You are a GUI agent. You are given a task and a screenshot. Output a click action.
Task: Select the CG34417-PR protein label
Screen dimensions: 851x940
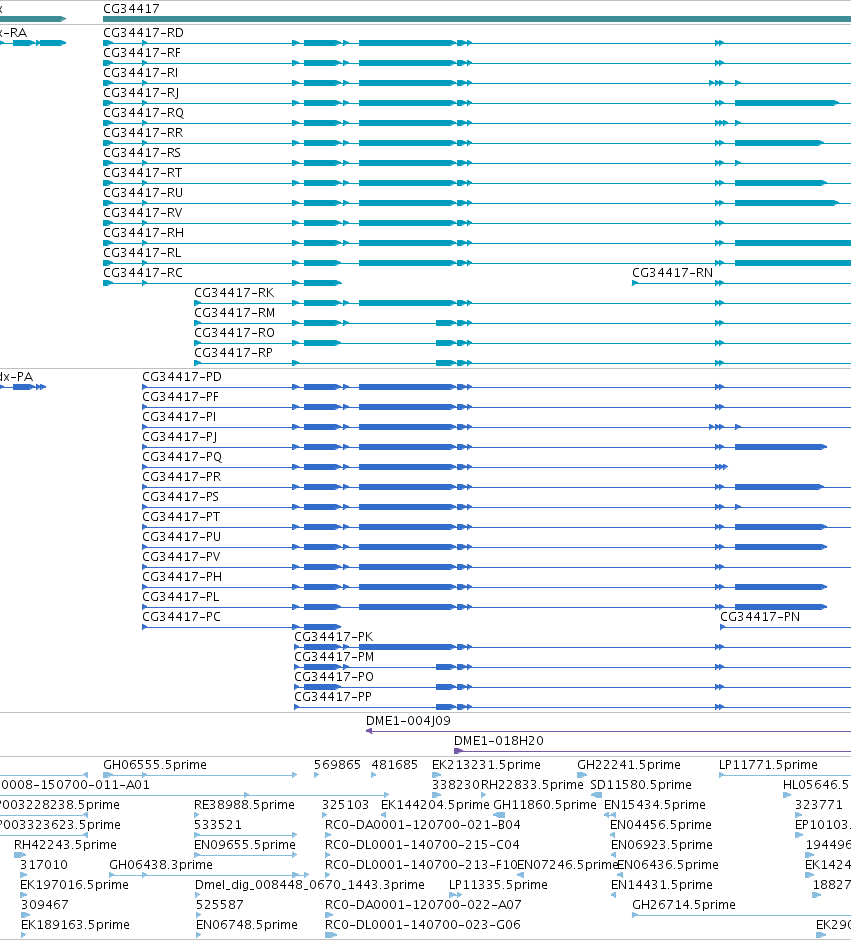tap(182, 477)
